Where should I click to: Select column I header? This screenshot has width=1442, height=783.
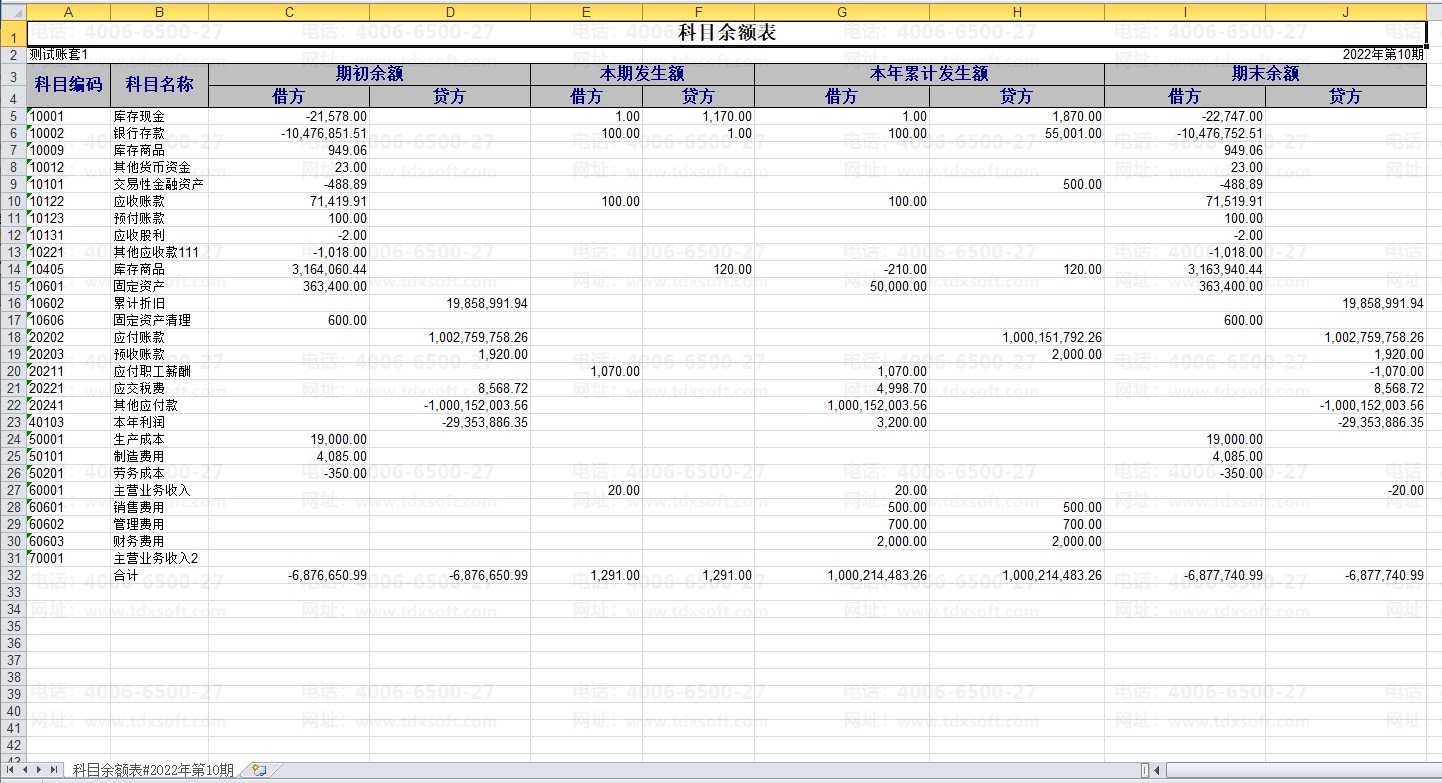[1185, 12]
